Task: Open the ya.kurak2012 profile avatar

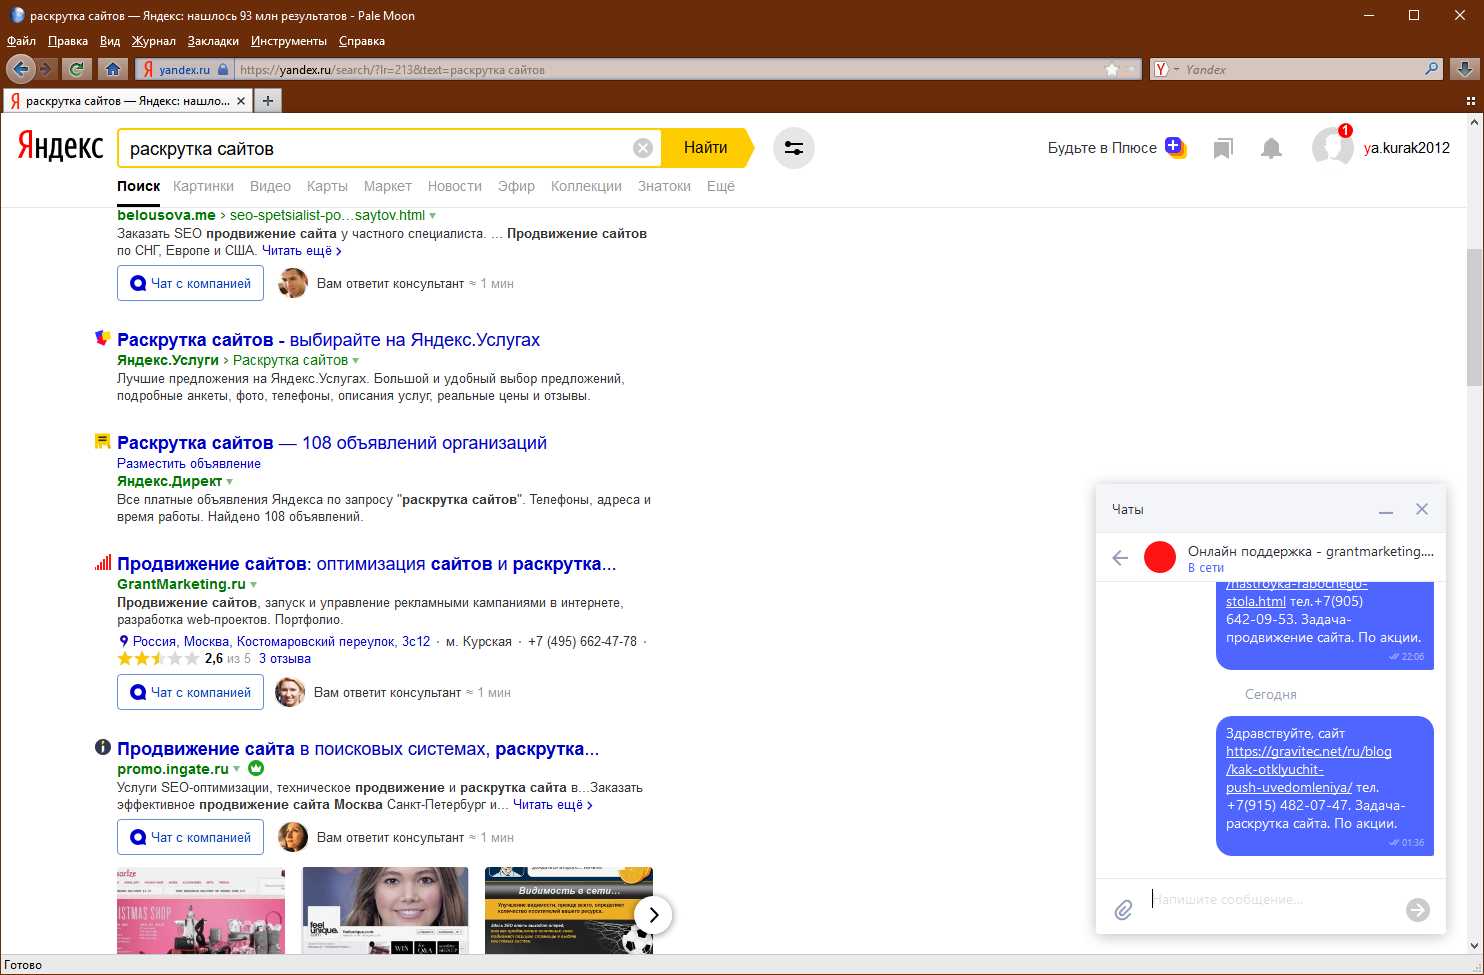Action: 1332,147
